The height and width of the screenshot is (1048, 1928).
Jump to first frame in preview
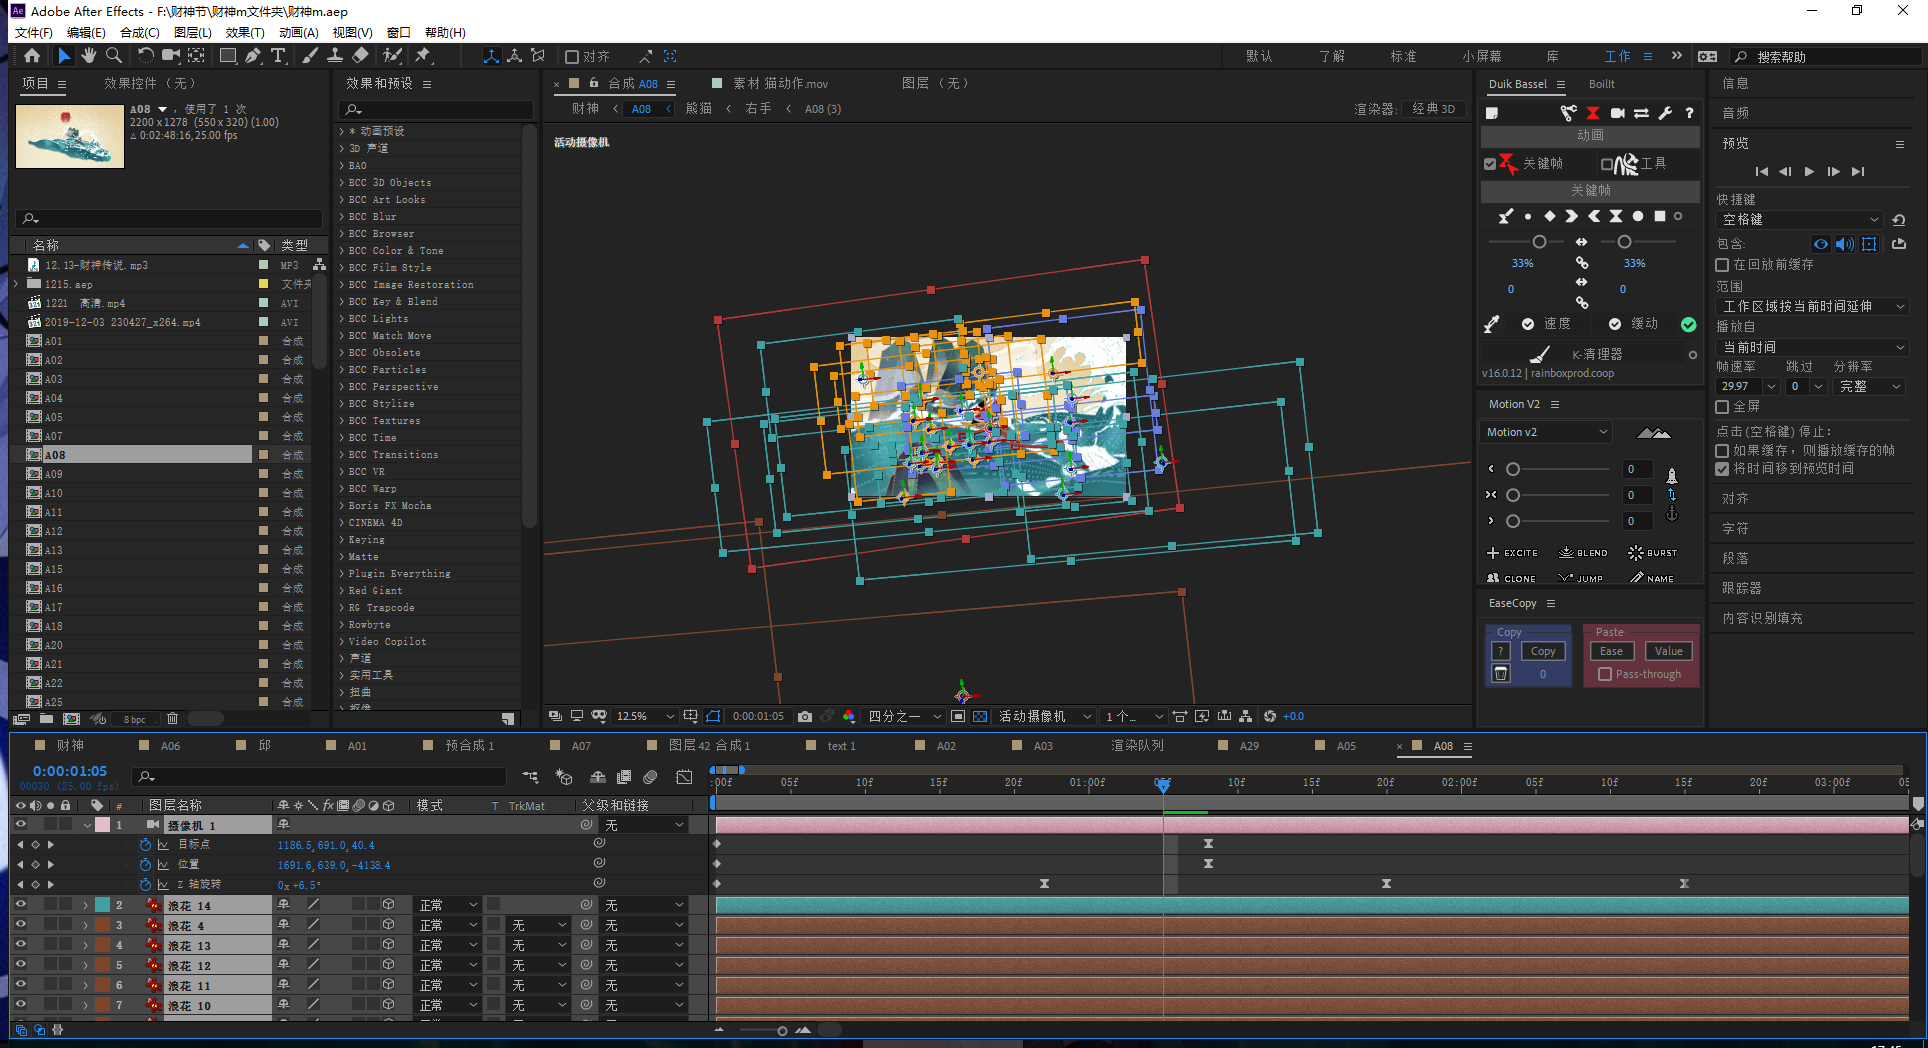pyautogui.click(x=1762, y=171)
